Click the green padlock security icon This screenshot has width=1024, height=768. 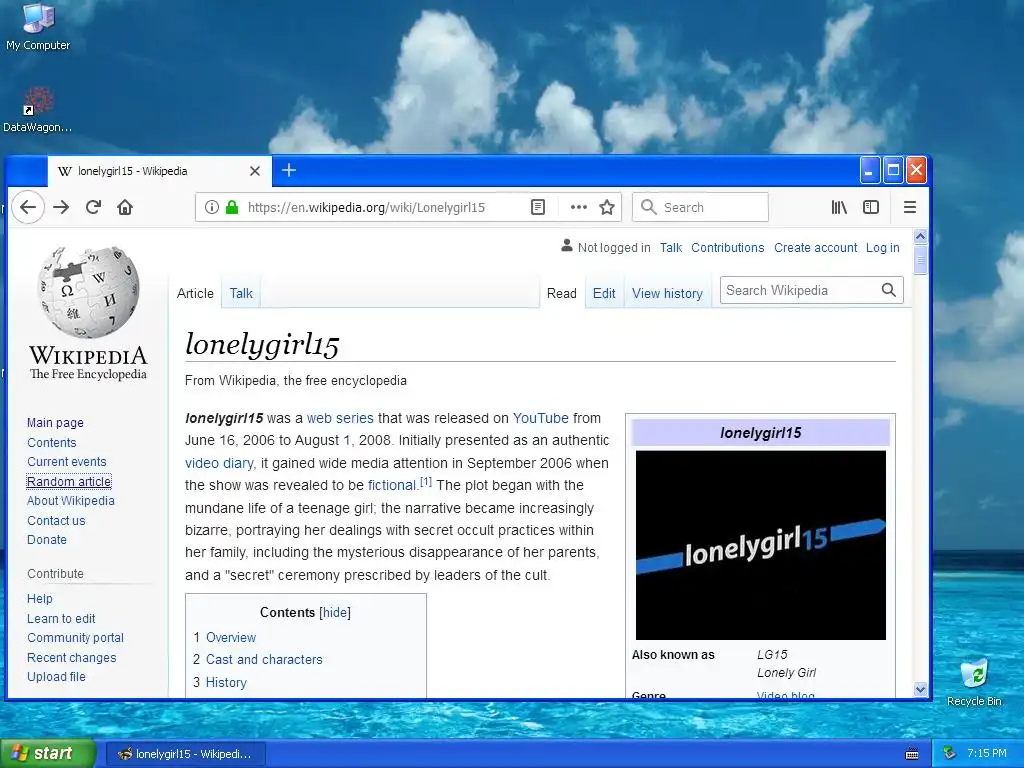[232, 208]
